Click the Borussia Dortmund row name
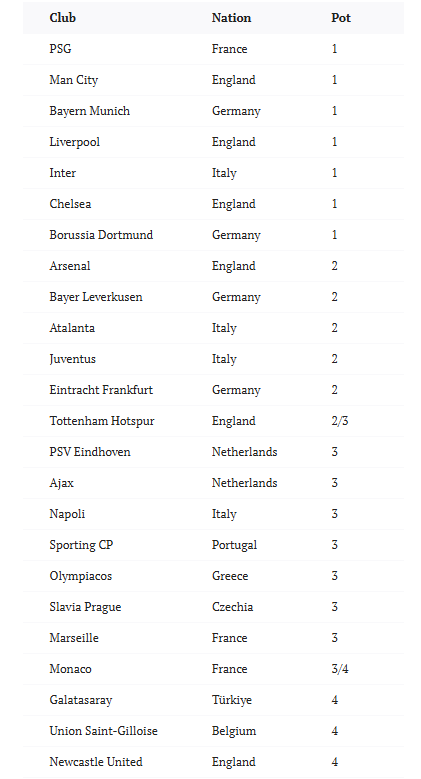421x779 pixels. click(x=101, y=235)
